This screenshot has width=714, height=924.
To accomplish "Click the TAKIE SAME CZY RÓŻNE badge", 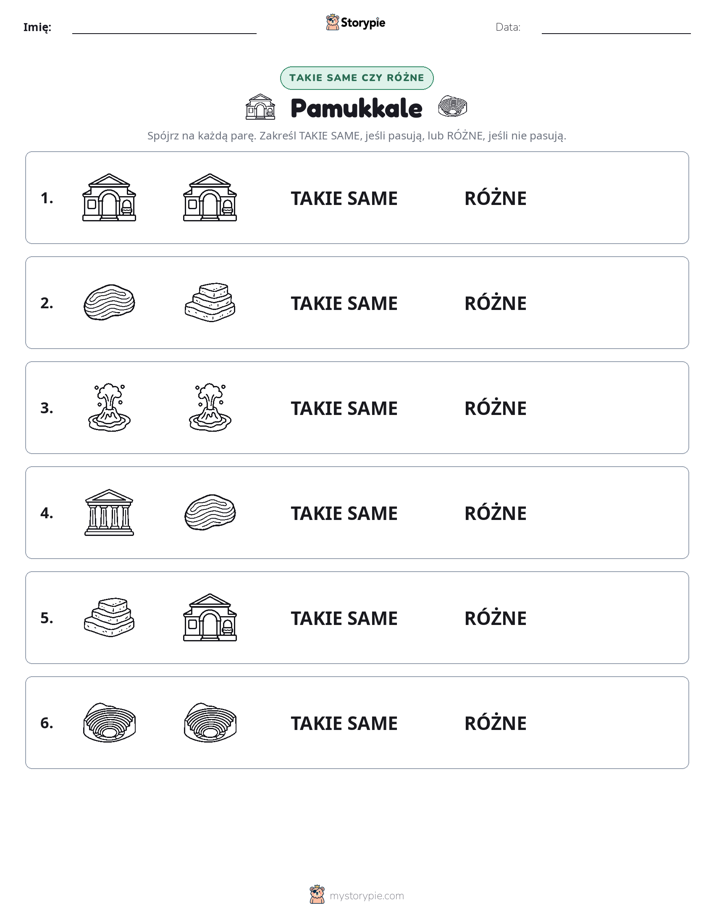I will pyautogui.click(x=356, y=78).
